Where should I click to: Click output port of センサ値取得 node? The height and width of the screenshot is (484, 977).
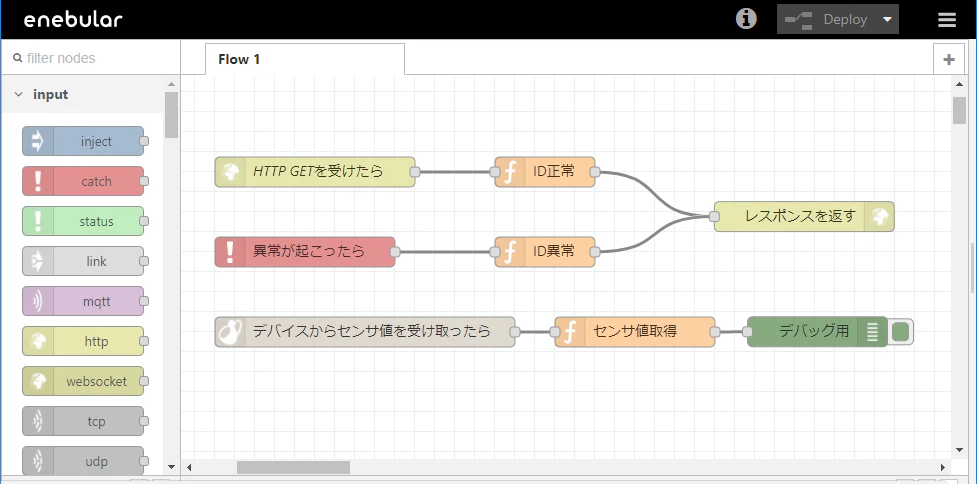pyautogui.click(x=715, y=332)
